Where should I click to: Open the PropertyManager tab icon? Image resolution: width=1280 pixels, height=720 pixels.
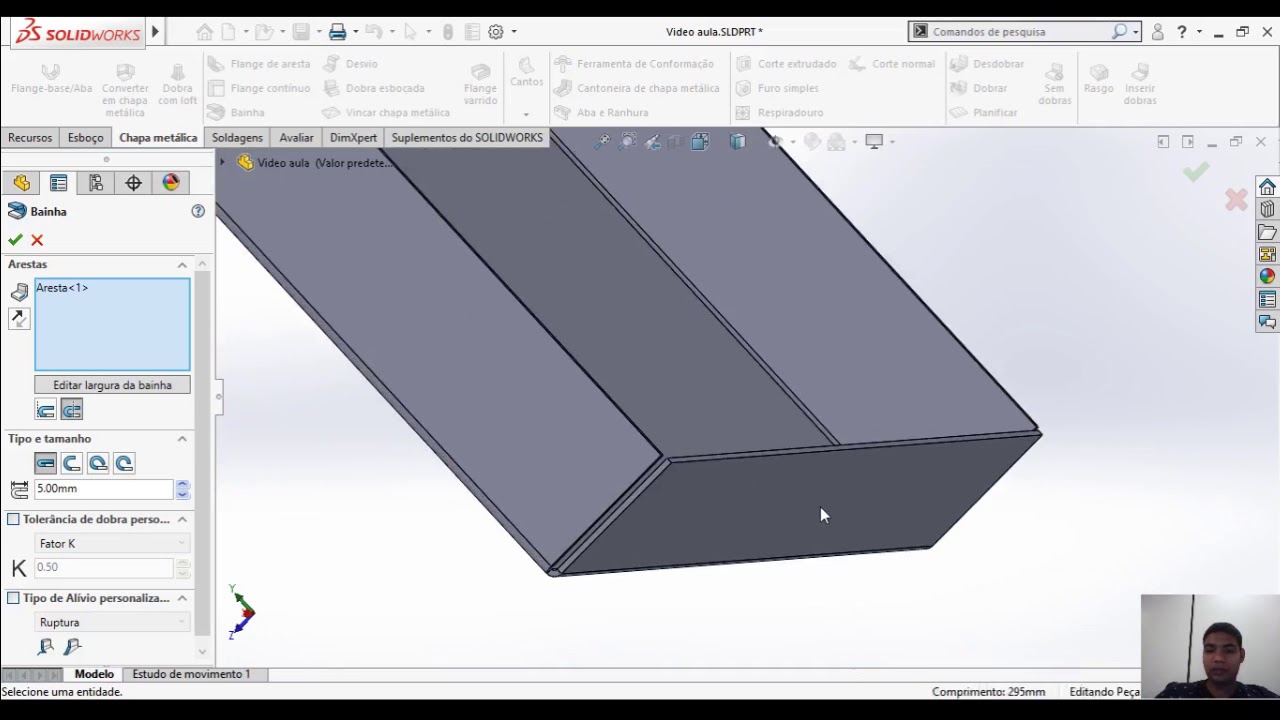pyautogui.click(x=59, y=183)
